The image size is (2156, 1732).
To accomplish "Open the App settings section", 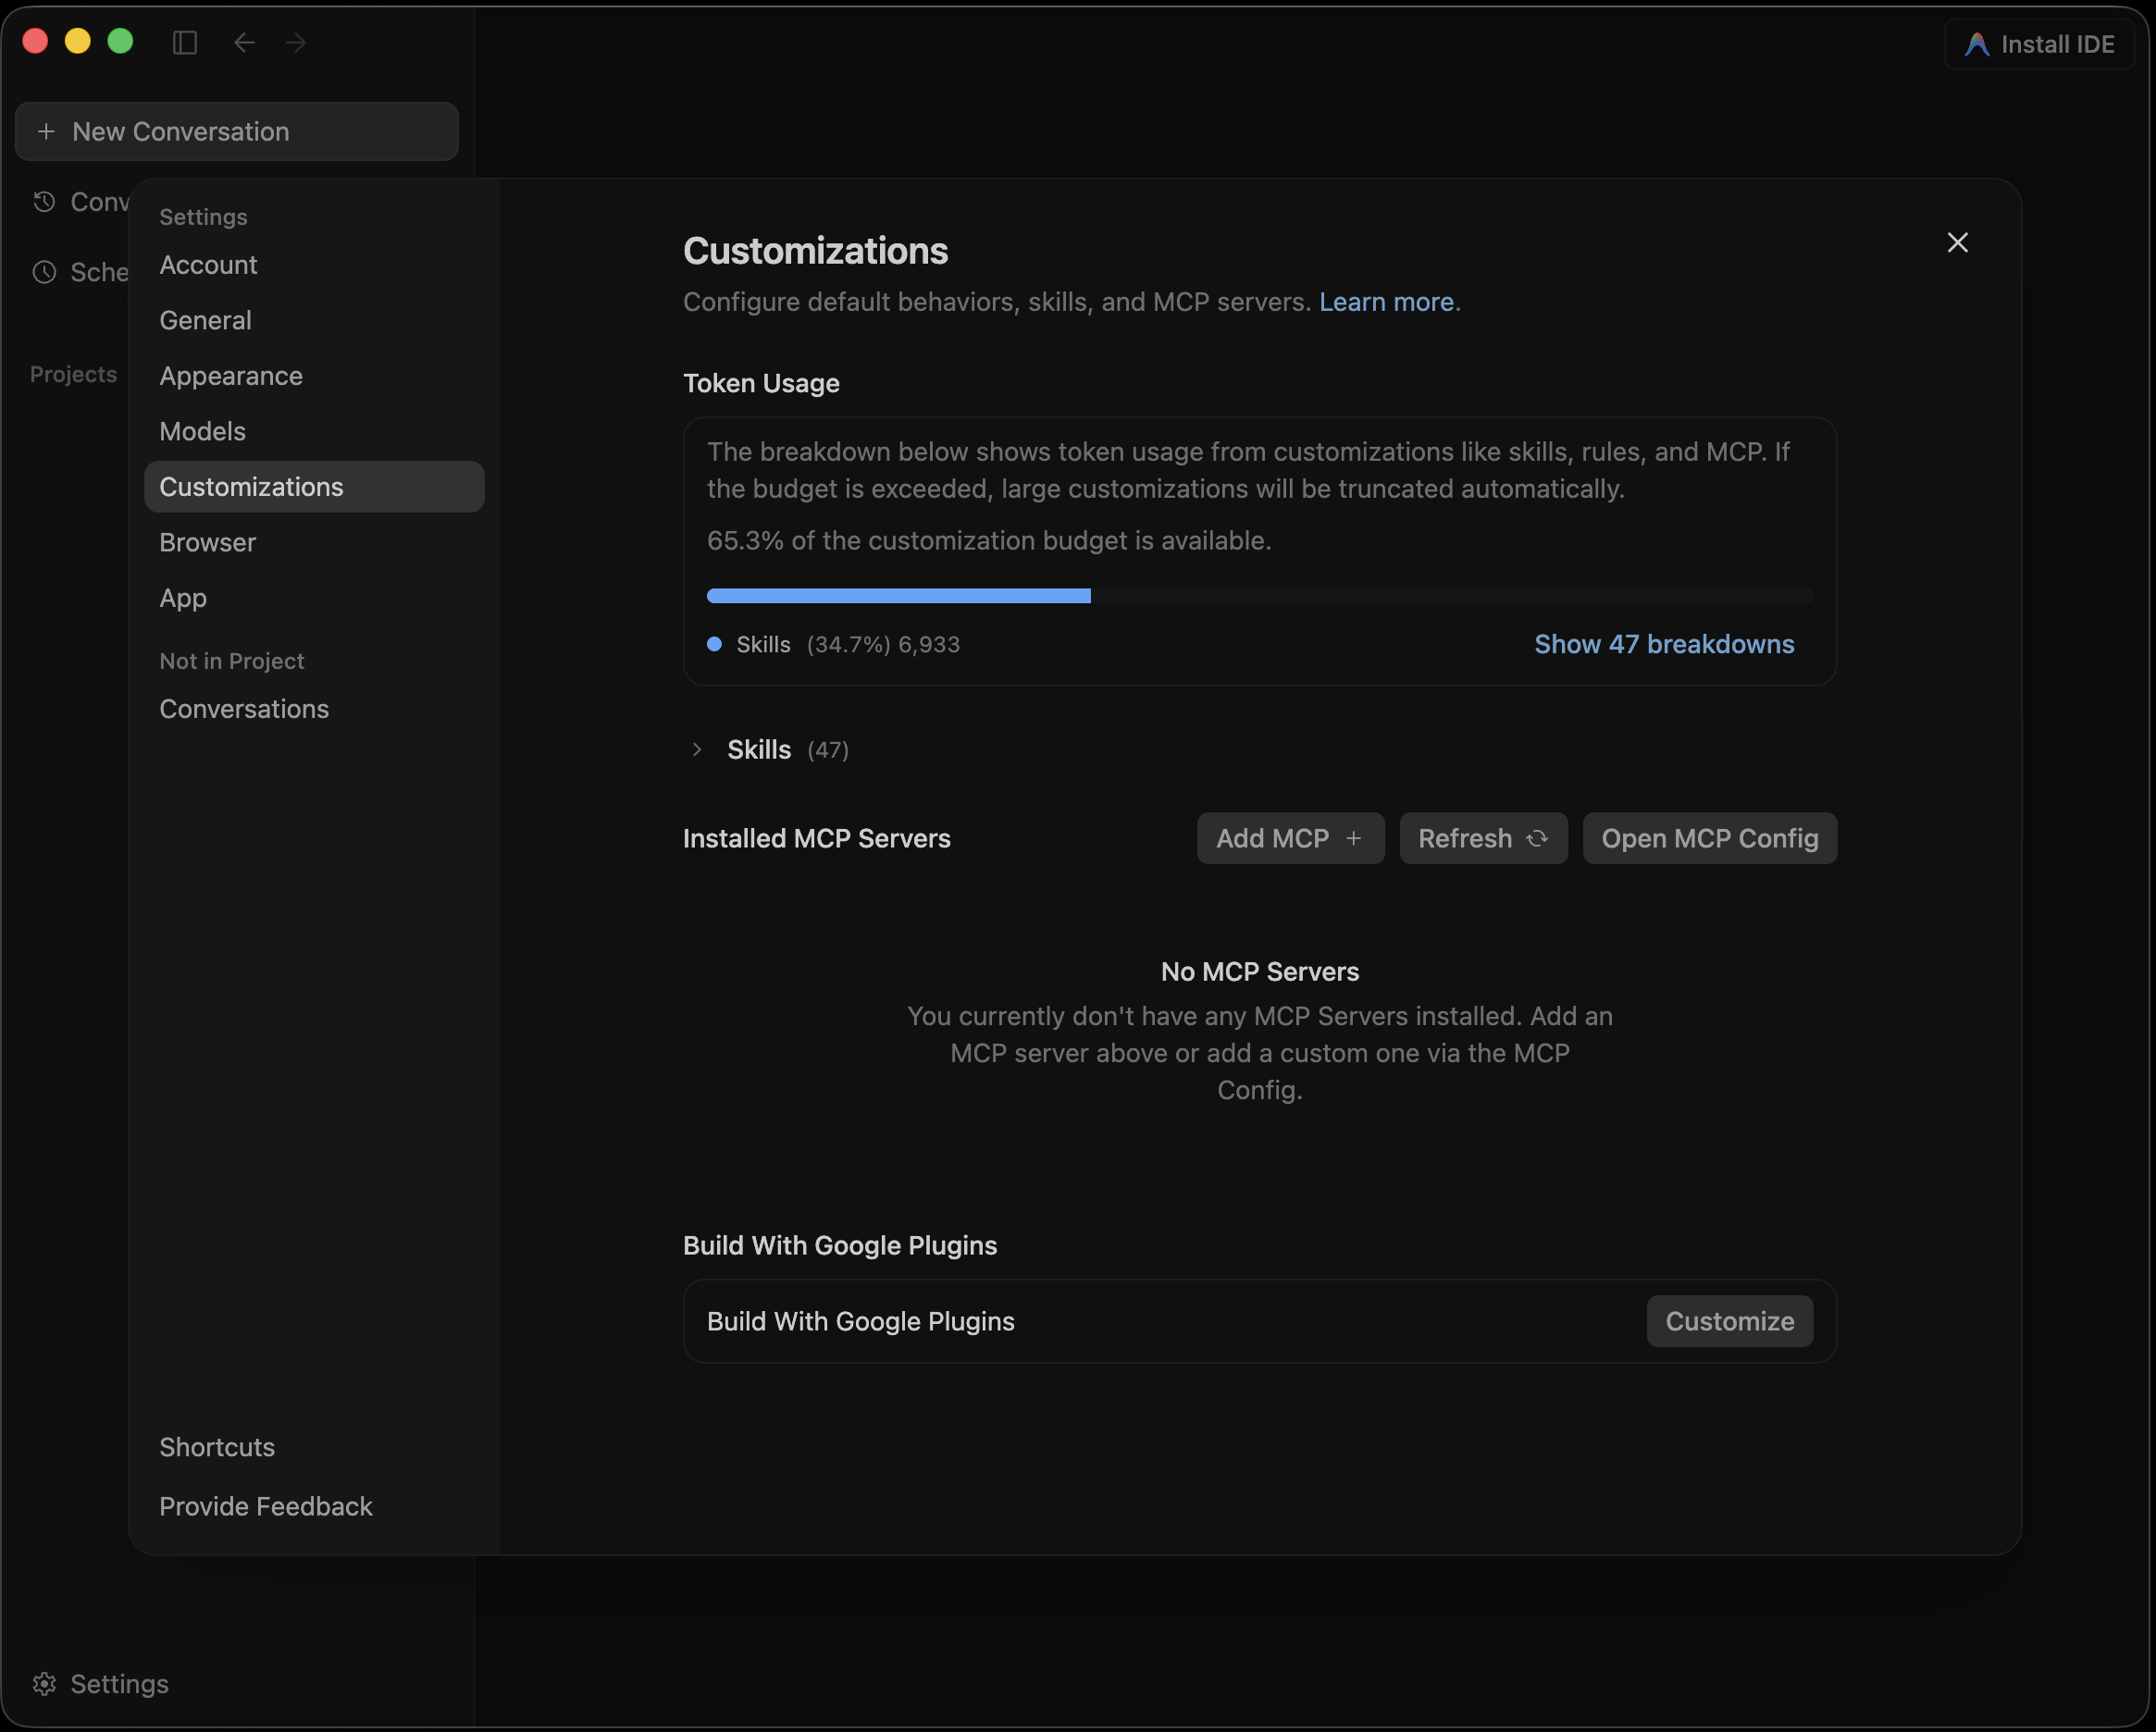I will point(314,598).
